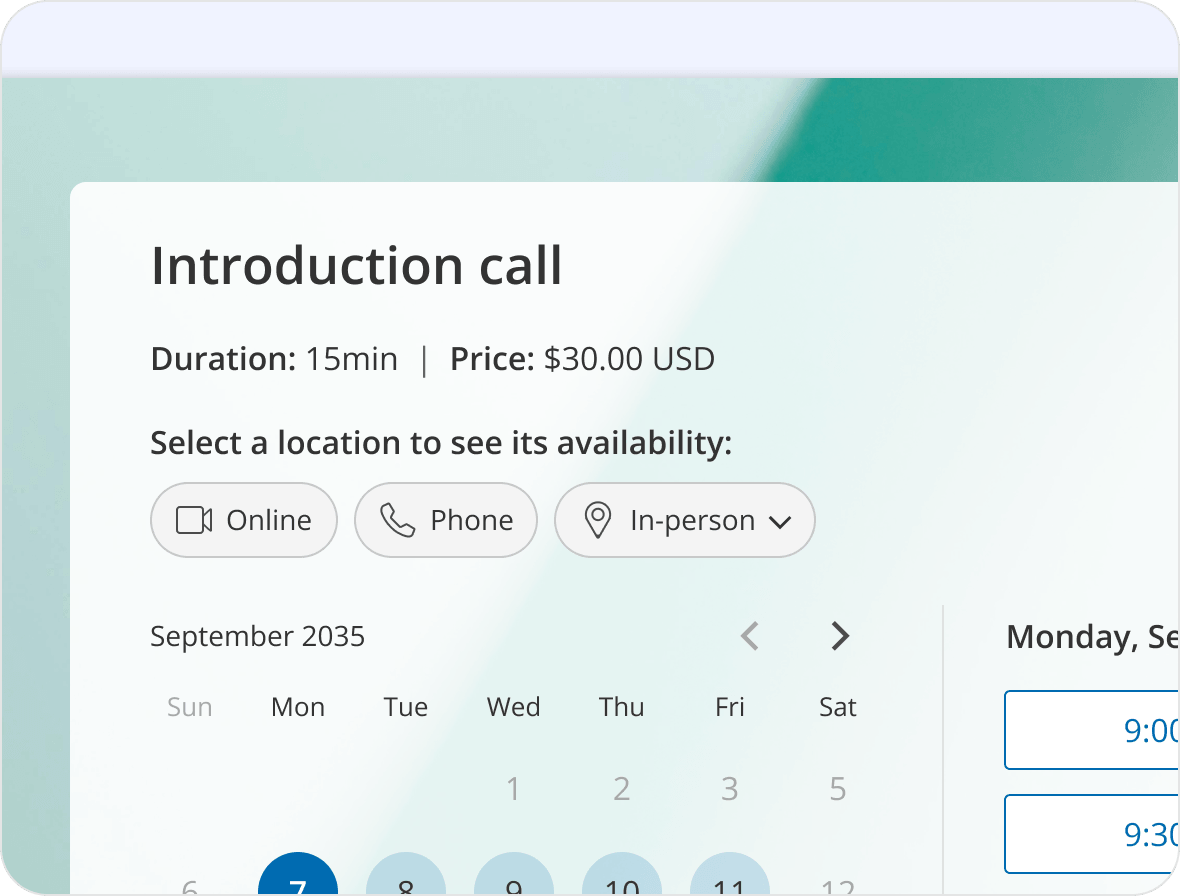1180x896 pixels.
Task: Choose September 10 on the calendar
Action: [622, 874]
